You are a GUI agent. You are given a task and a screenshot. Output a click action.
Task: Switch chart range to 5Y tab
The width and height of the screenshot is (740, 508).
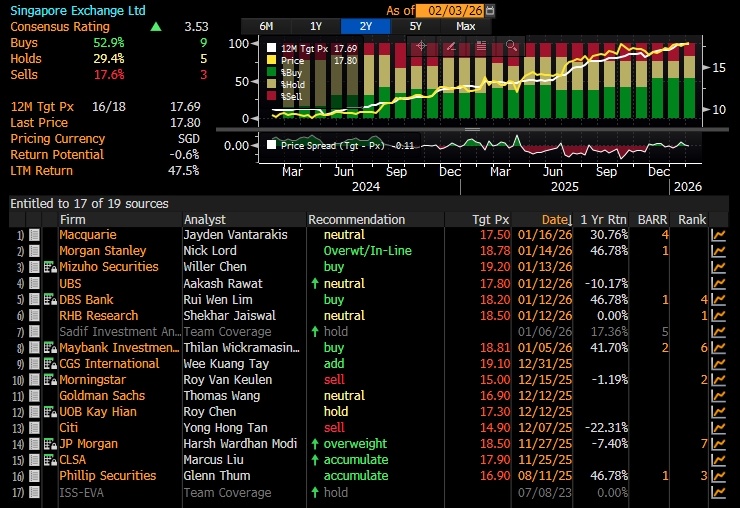tap(416, 26)
